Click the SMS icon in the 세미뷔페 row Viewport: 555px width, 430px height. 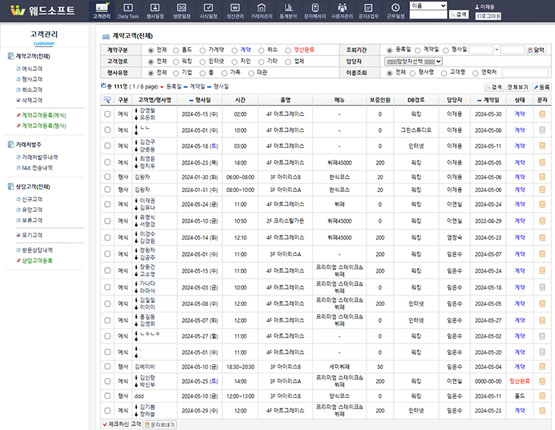(x=542, y=367)
